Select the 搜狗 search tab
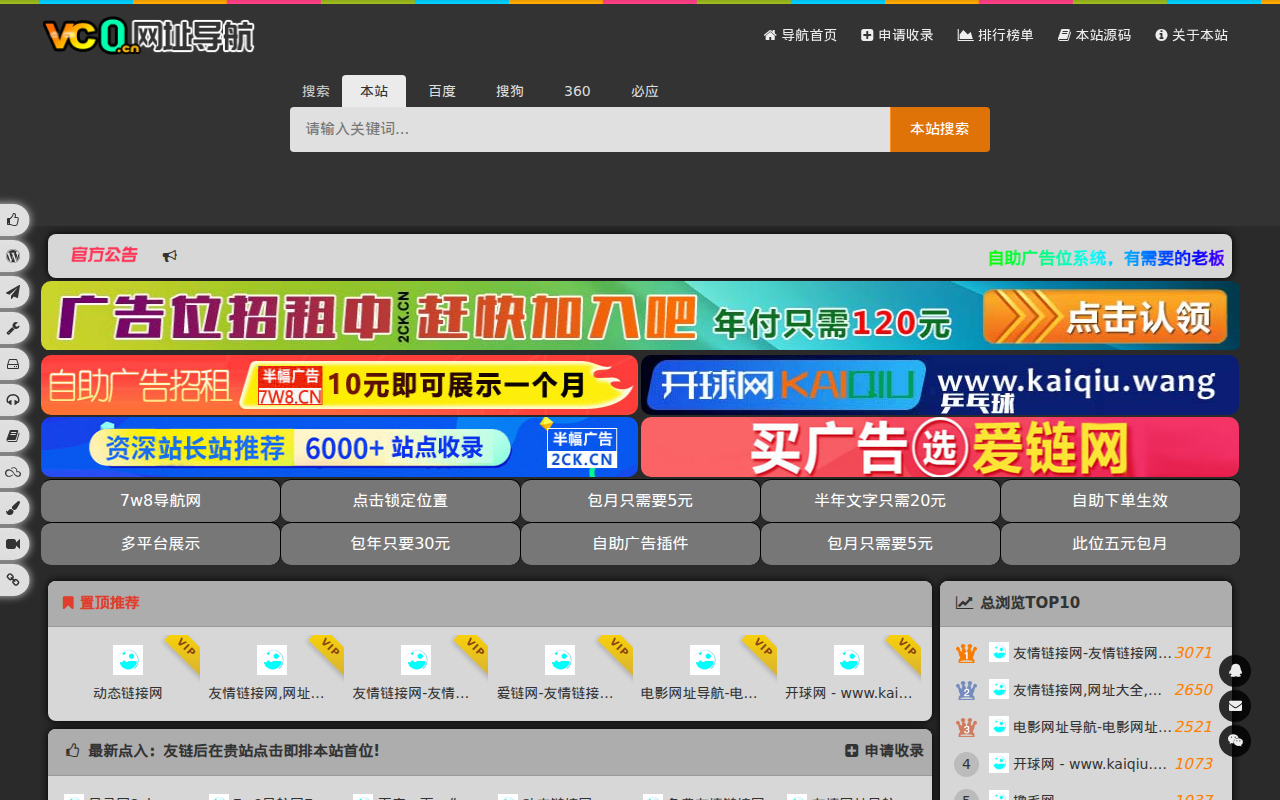Image resolution: width=1280 pixels, height=800 pixels. [510, 91]
